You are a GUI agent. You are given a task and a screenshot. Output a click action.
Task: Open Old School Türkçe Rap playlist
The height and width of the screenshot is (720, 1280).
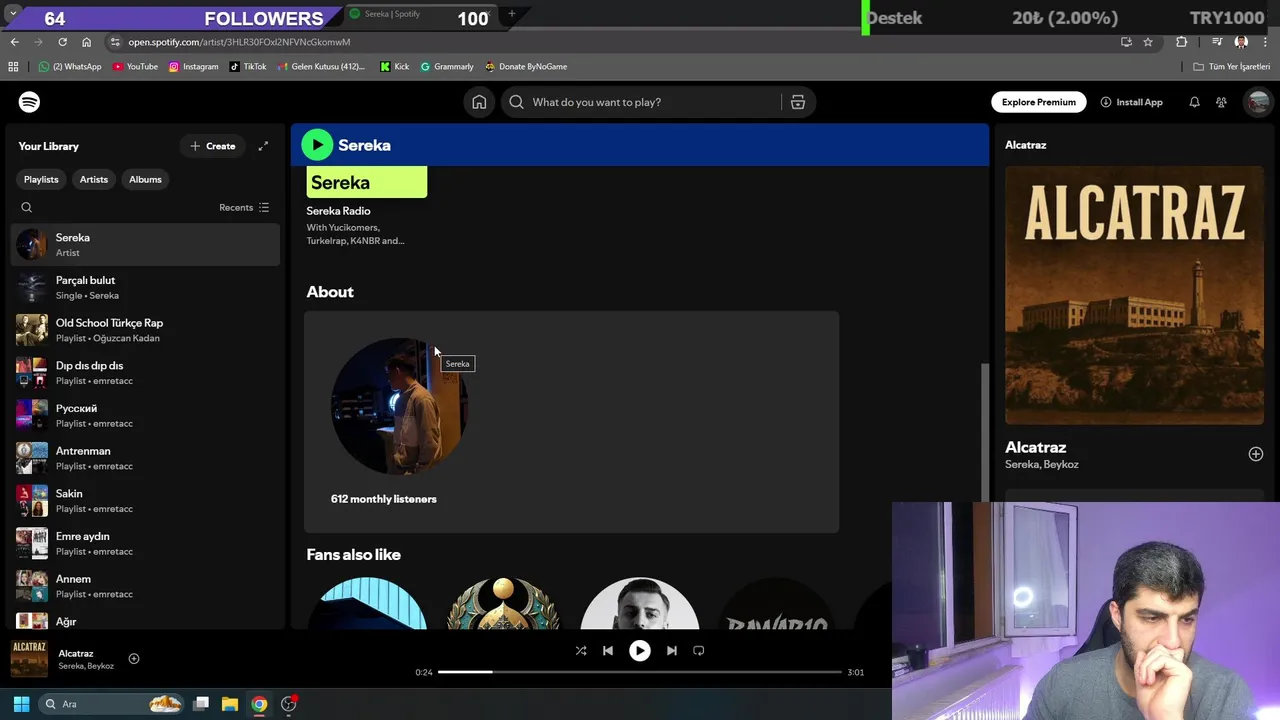point(146,330)
